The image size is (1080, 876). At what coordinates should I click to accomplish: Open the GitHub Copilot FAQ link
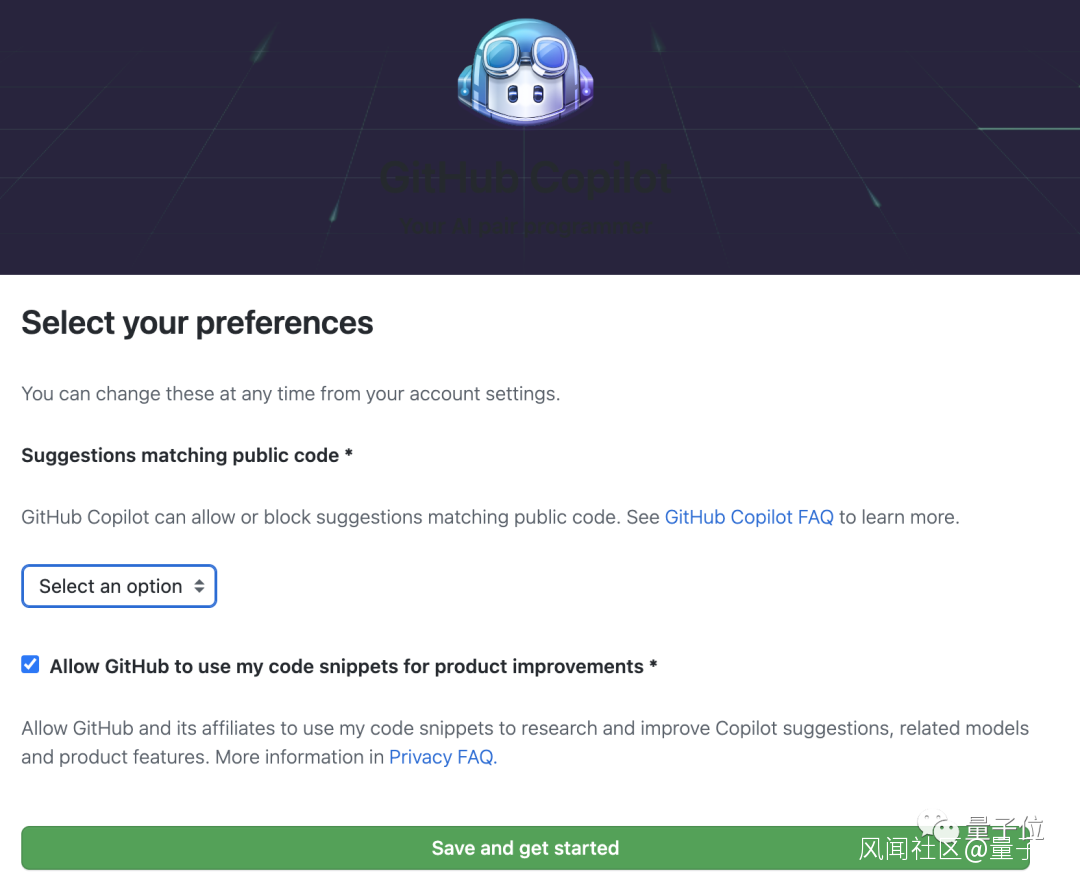pyautogui.click(x=749, y=517)
